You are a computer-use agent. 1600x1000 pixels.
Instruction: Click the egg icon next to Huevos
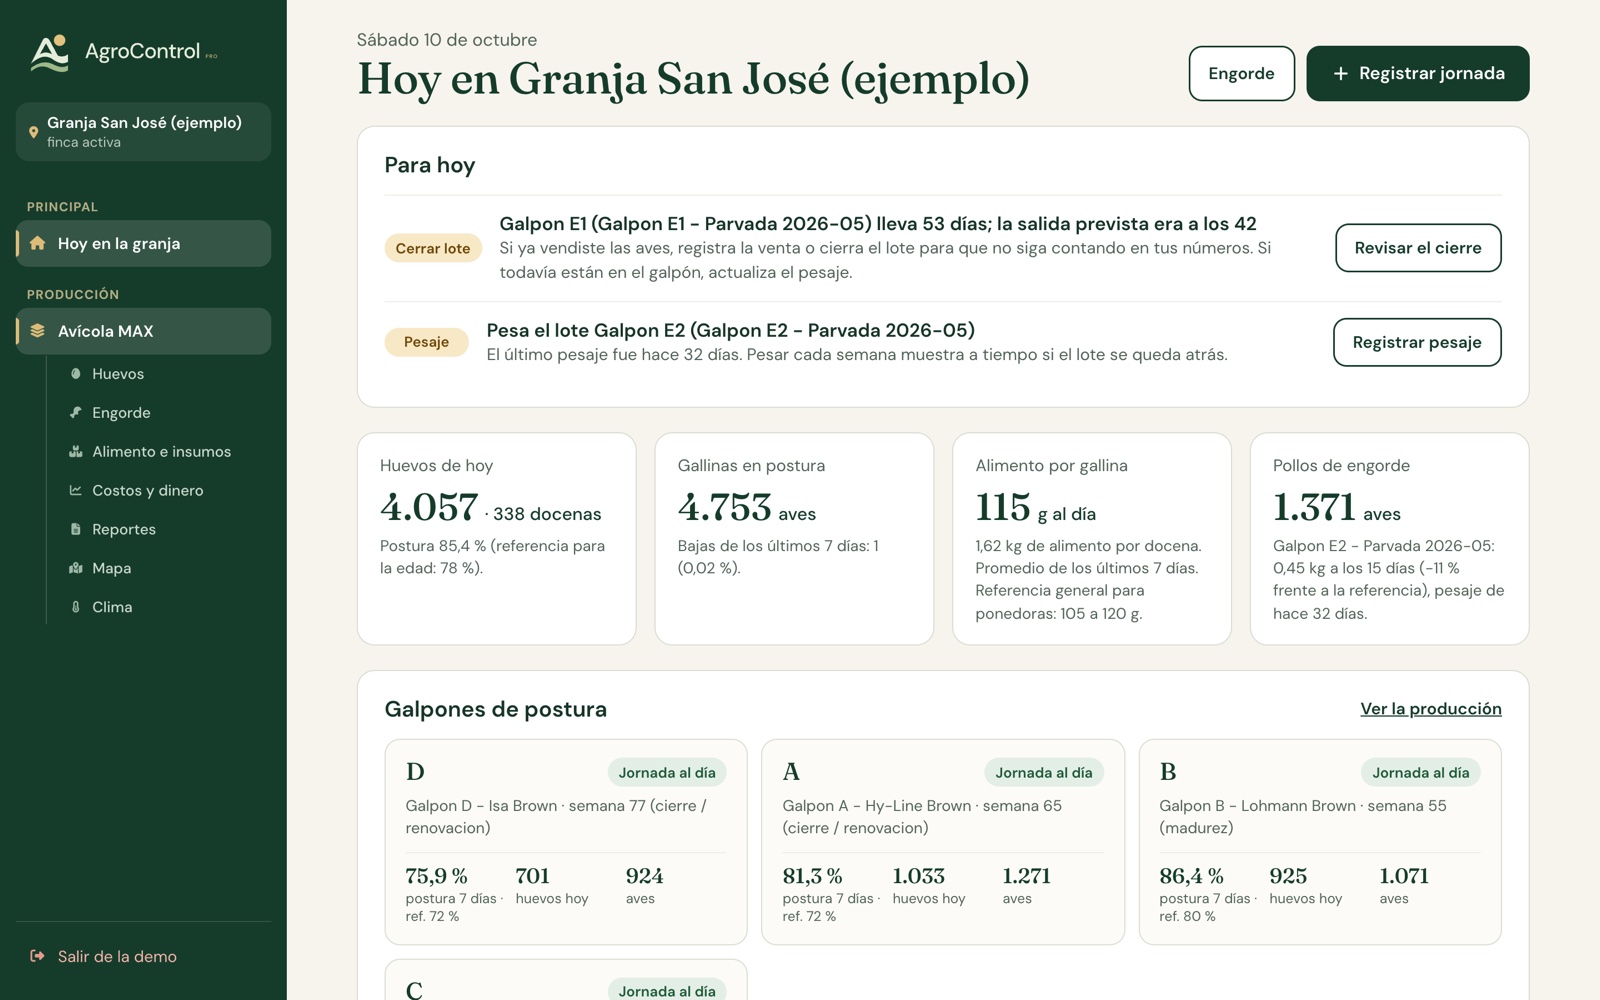point(75,374)
